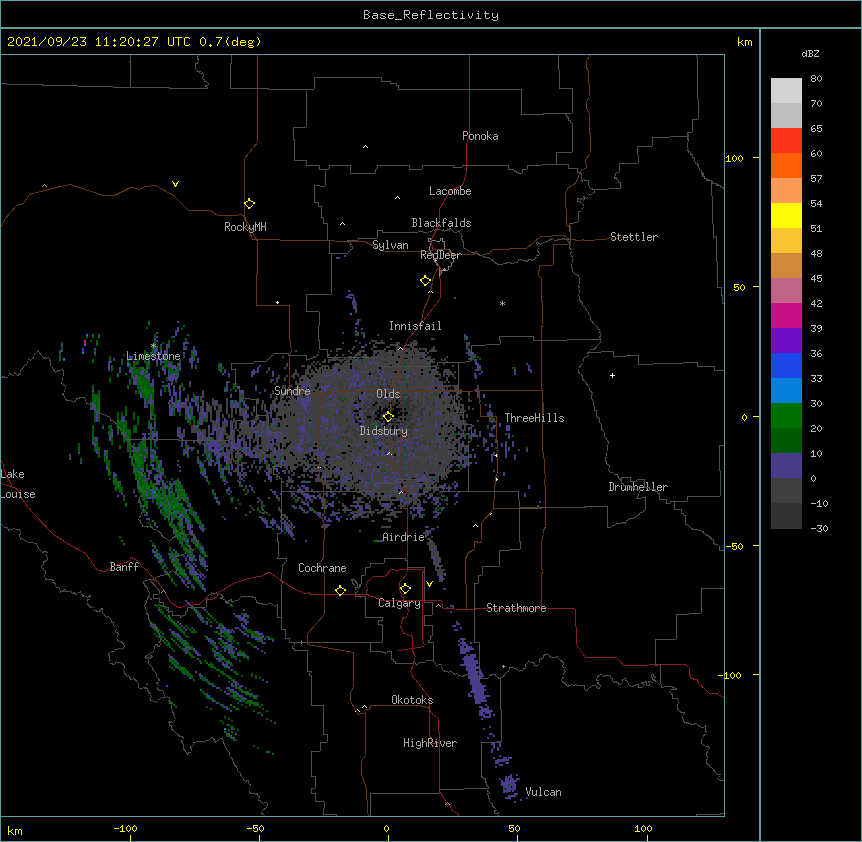862x842 pixels.
Task: Select the magenta 42 dBZ color swatch
Action: pyautogui.click(x=786, y=315)
